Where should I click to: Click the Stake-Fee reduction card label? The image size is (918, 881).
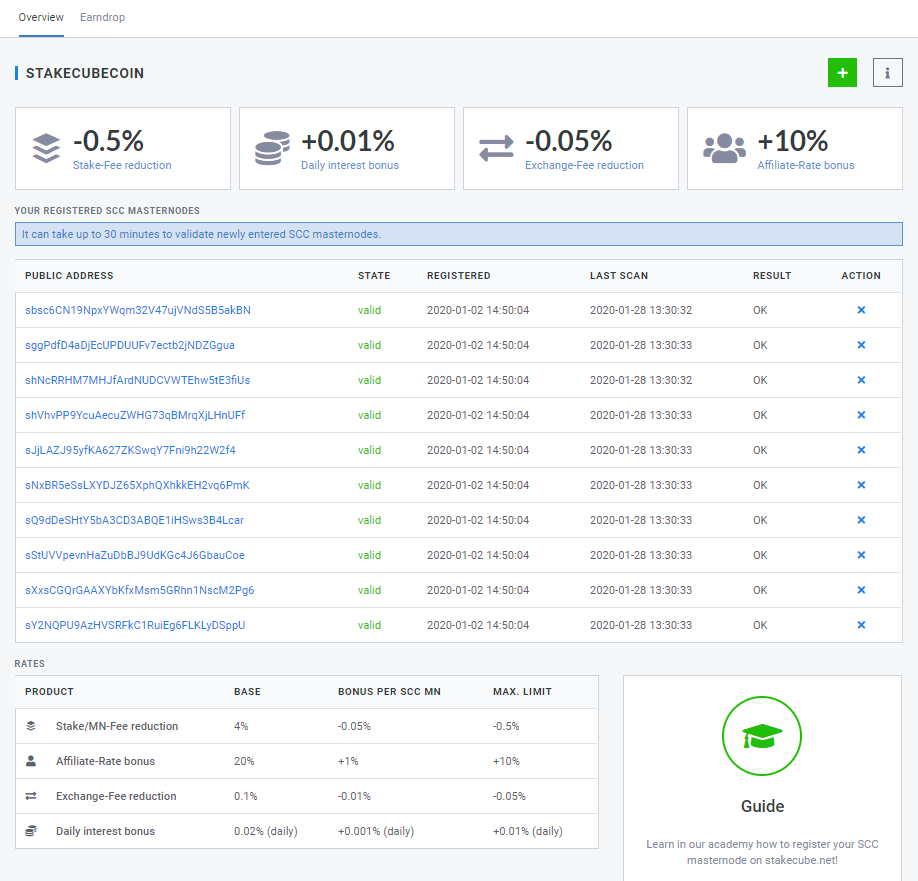tap(122, 165)
